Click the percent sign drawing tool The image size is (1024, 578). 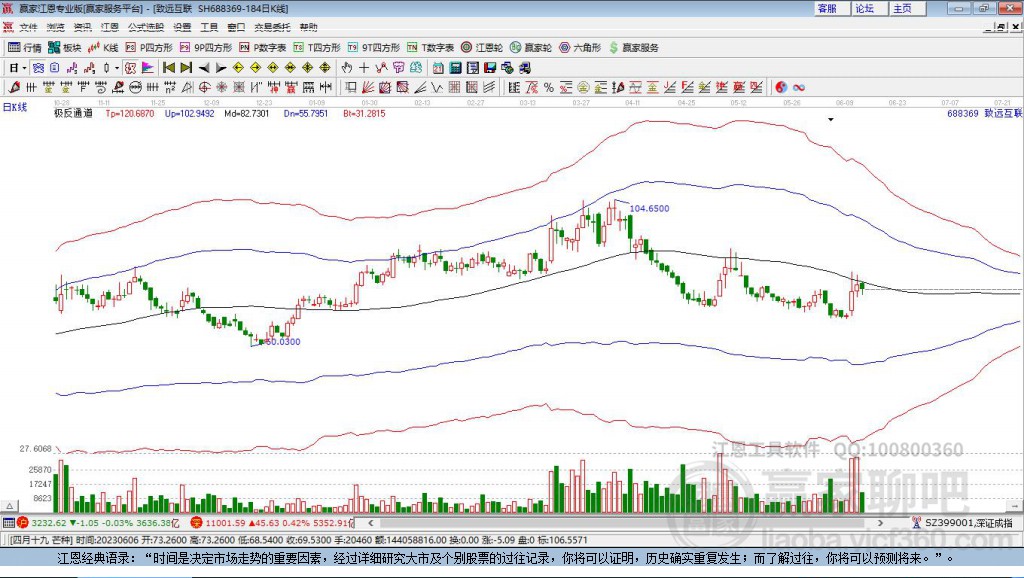pos(548,87)
